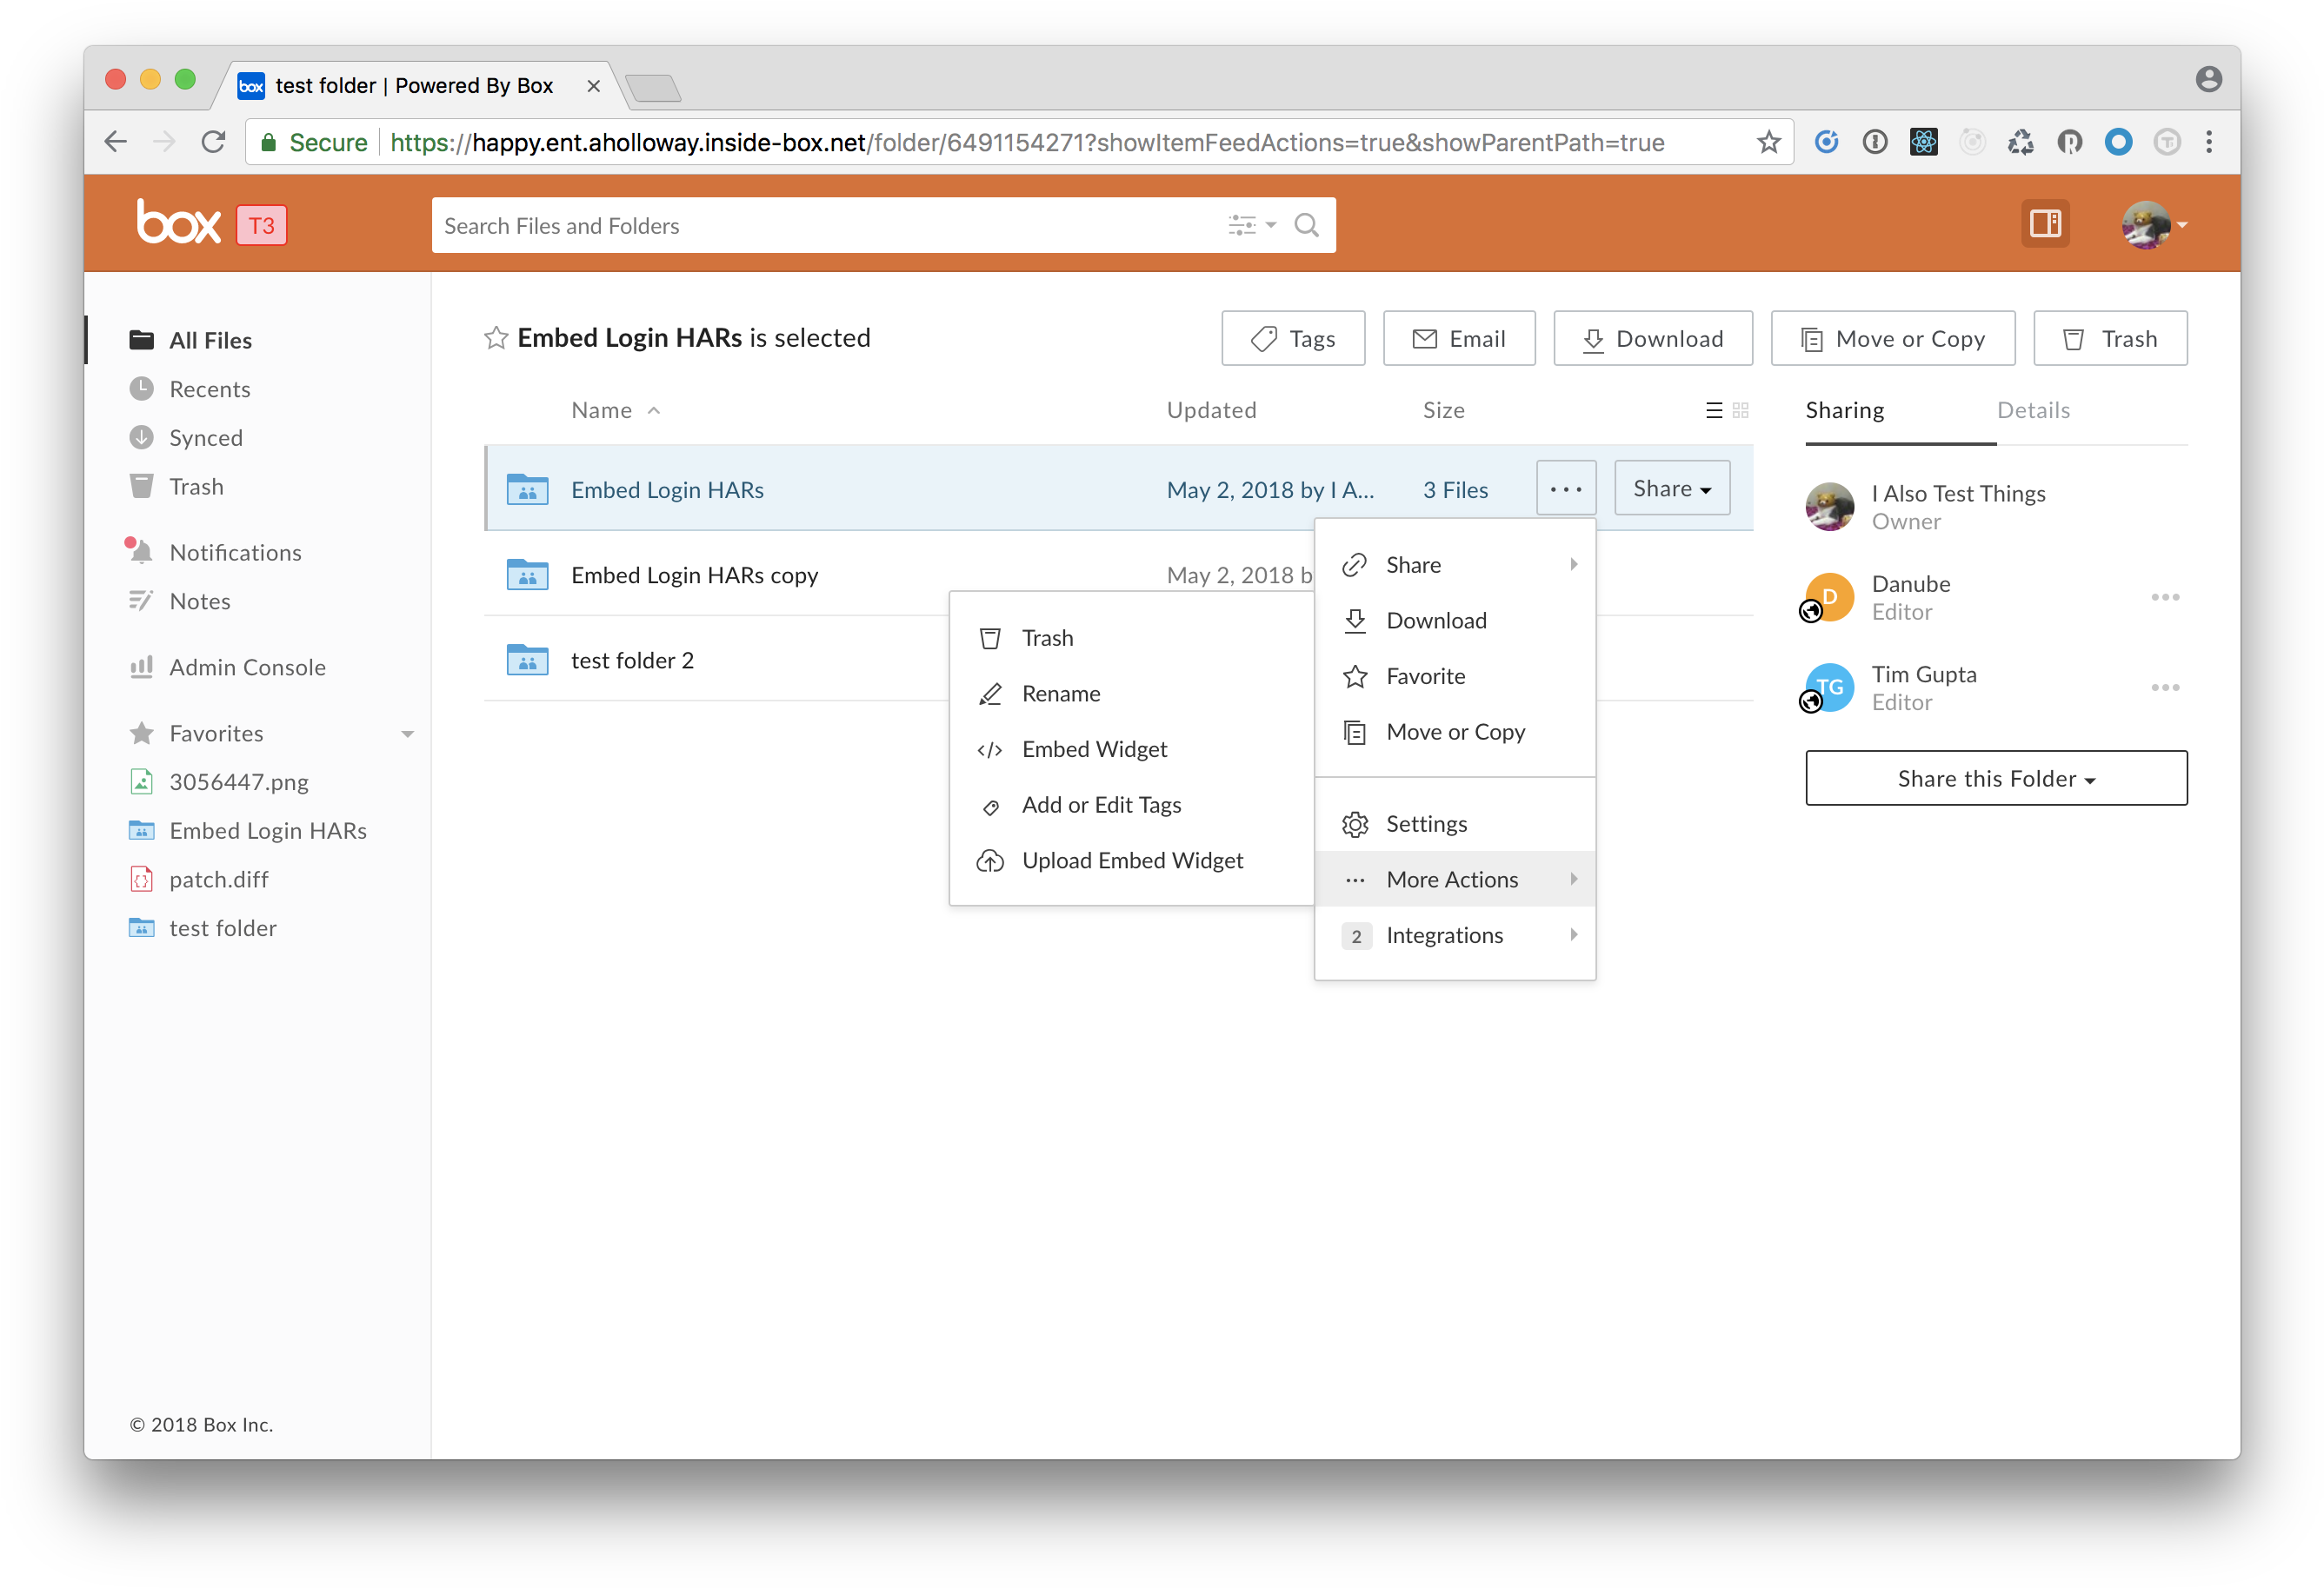Click the Email button
2324x1588 pixels.
(1459, 338)
